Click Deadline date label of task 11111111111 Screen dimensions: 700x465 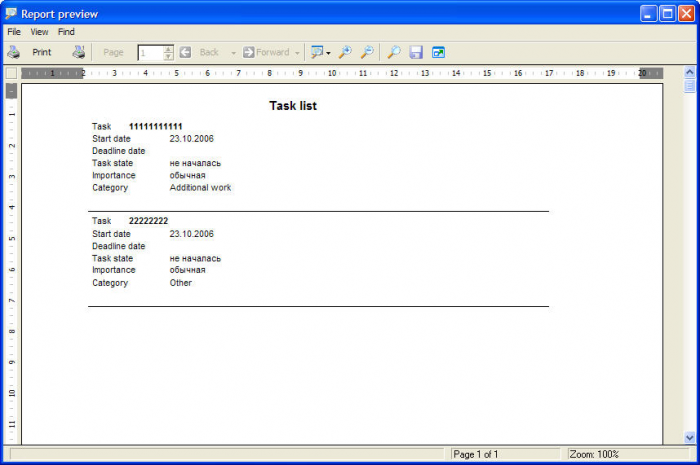118,151
